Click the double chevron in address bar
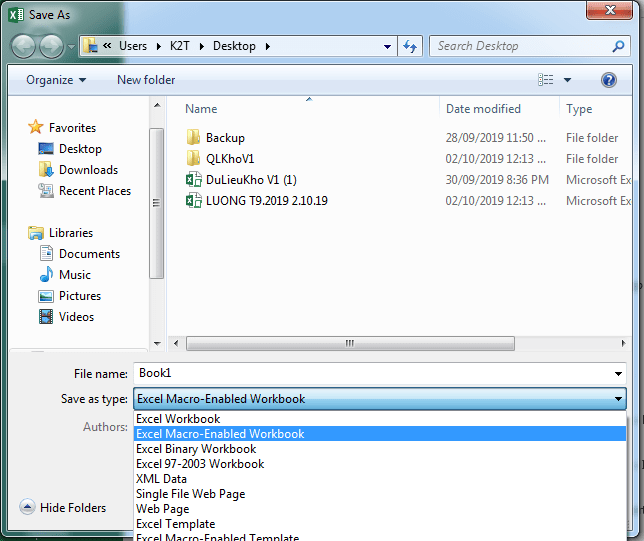This screenshot has width=644, height=541. coord(107,46)
